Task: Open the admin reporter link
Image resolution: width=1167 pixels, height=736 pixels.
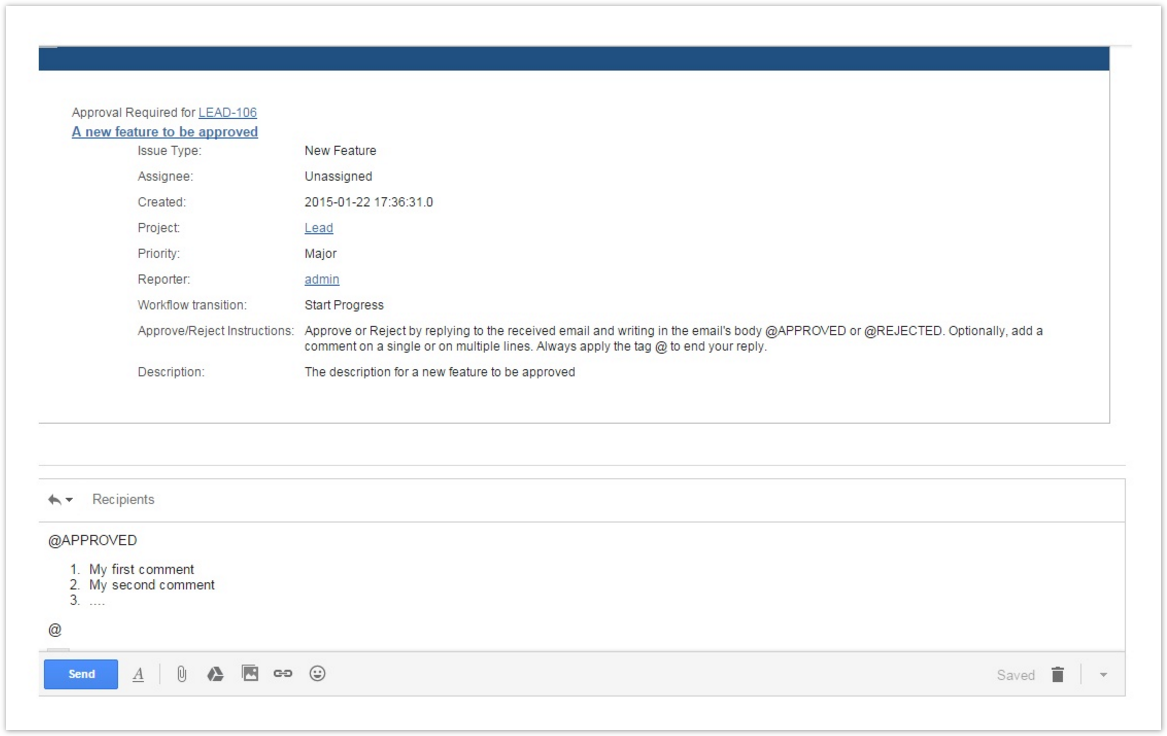Action: click(x=322, y=280)
